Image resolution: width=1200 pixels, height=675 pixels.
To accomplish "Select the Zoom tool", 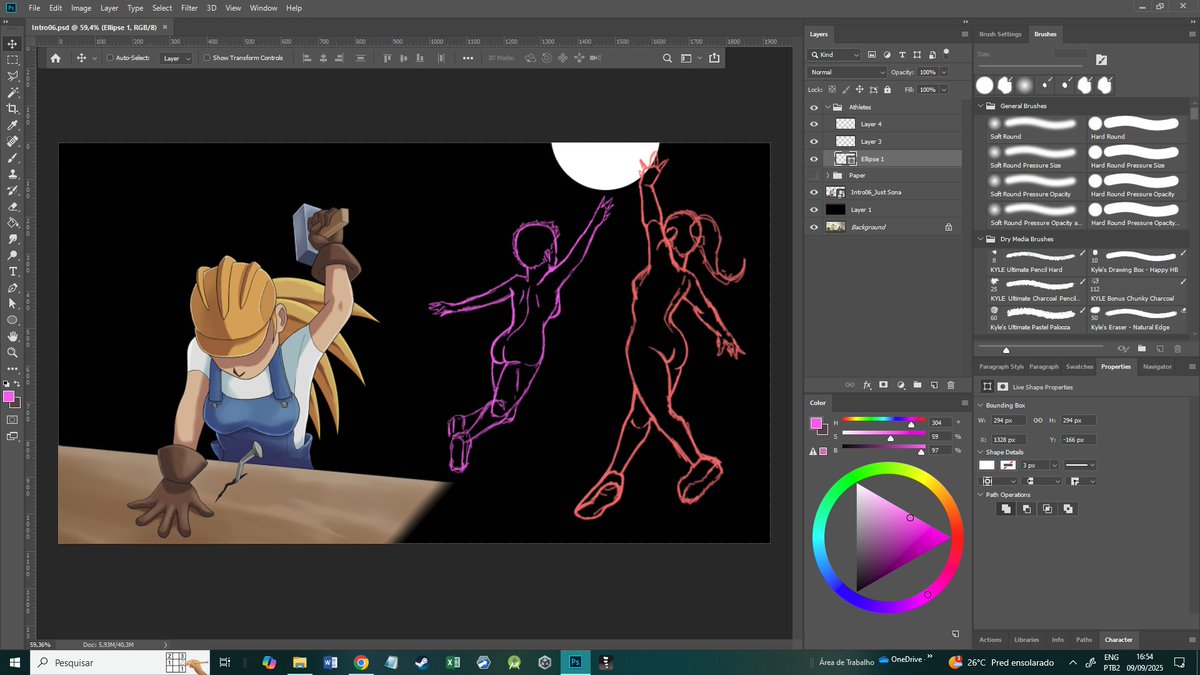I will (x=13, y=352).
